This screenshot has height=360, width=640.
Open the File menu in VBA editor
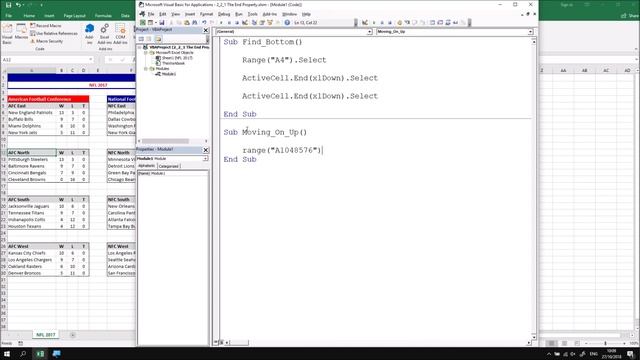click(151, 14)
